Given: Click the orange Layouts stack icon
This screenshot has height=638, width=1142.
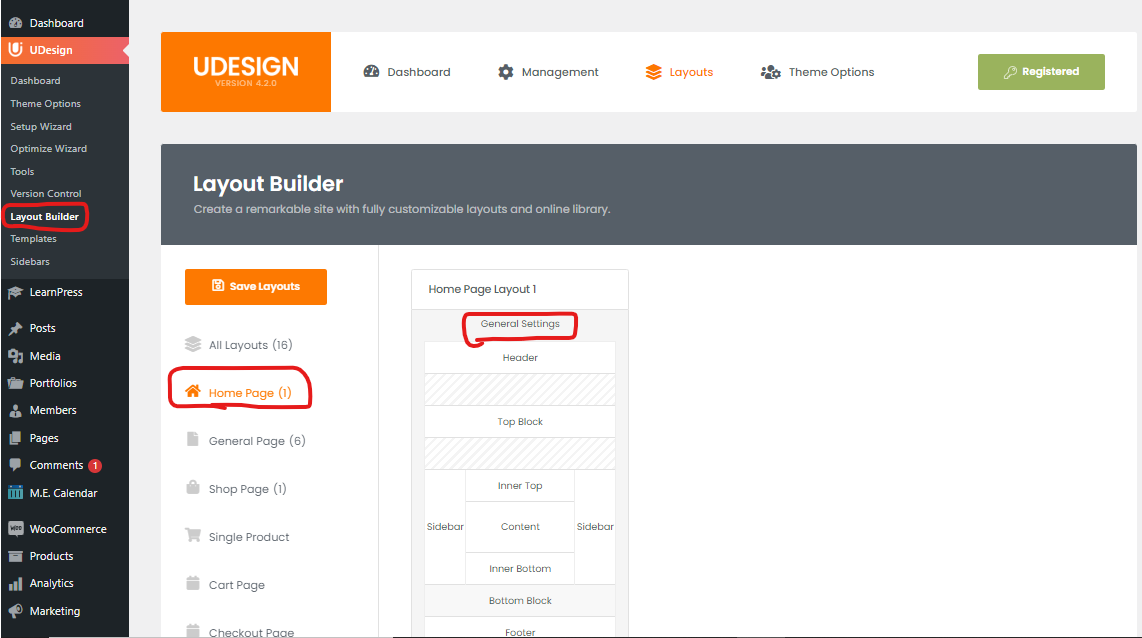Looking at the screenshot, I should click(x=653, y=71).
